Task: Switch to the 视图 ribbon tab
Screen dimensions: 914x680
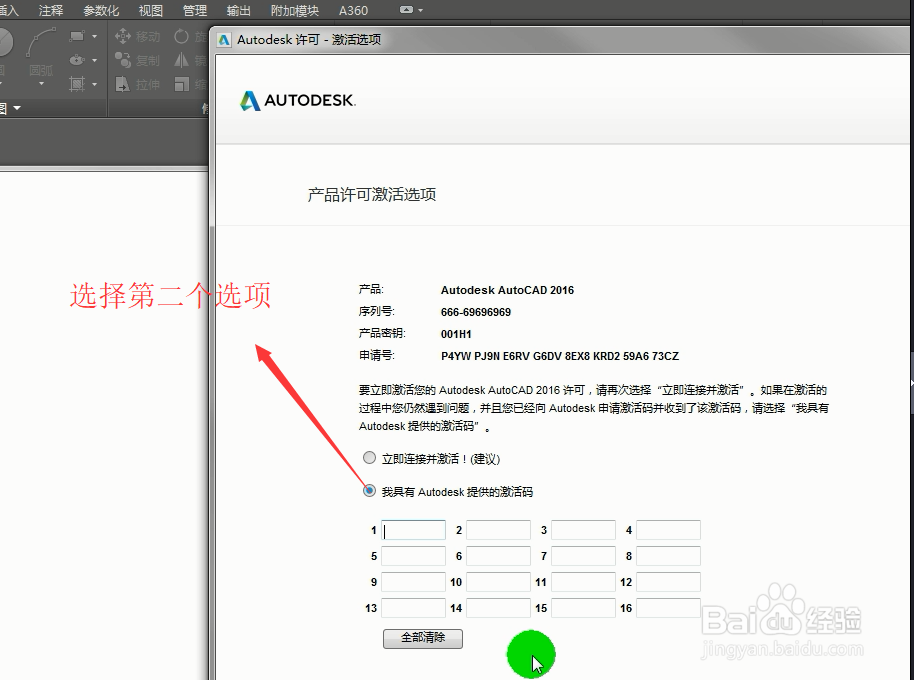Action: [x=150, y=10]
